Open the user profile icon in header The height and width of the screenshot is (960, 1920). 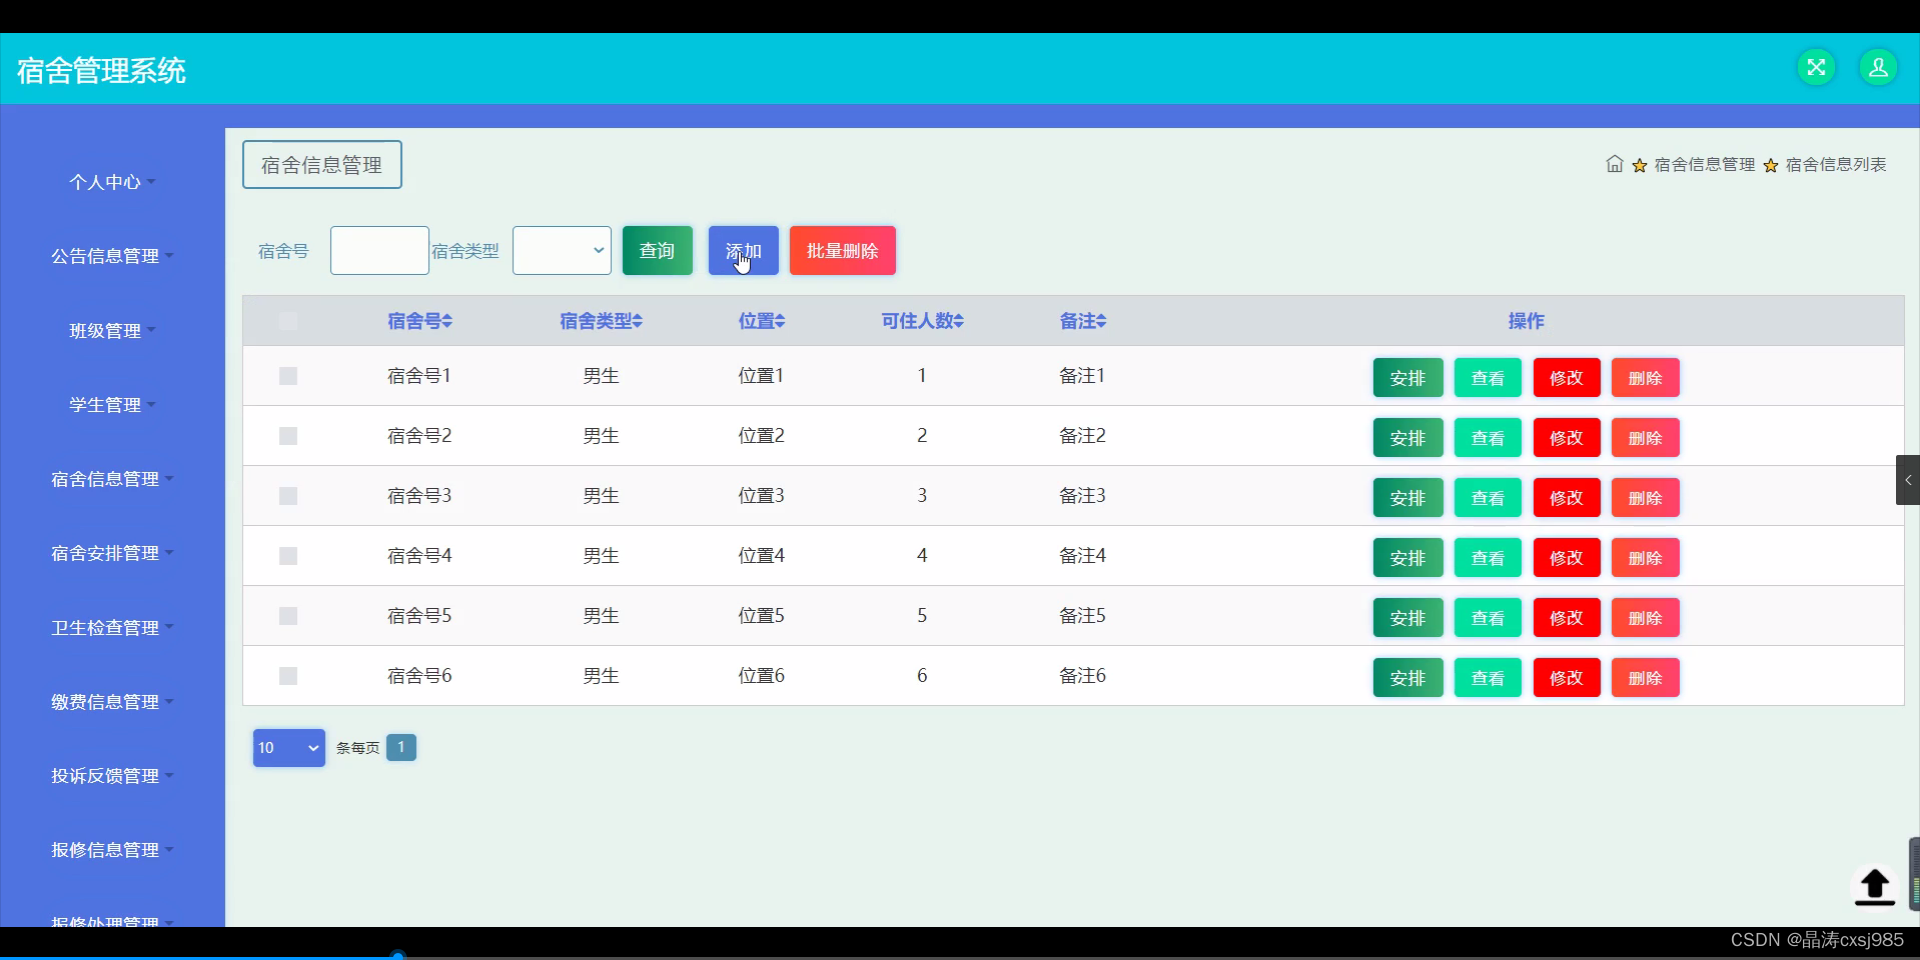[1878, 68]
